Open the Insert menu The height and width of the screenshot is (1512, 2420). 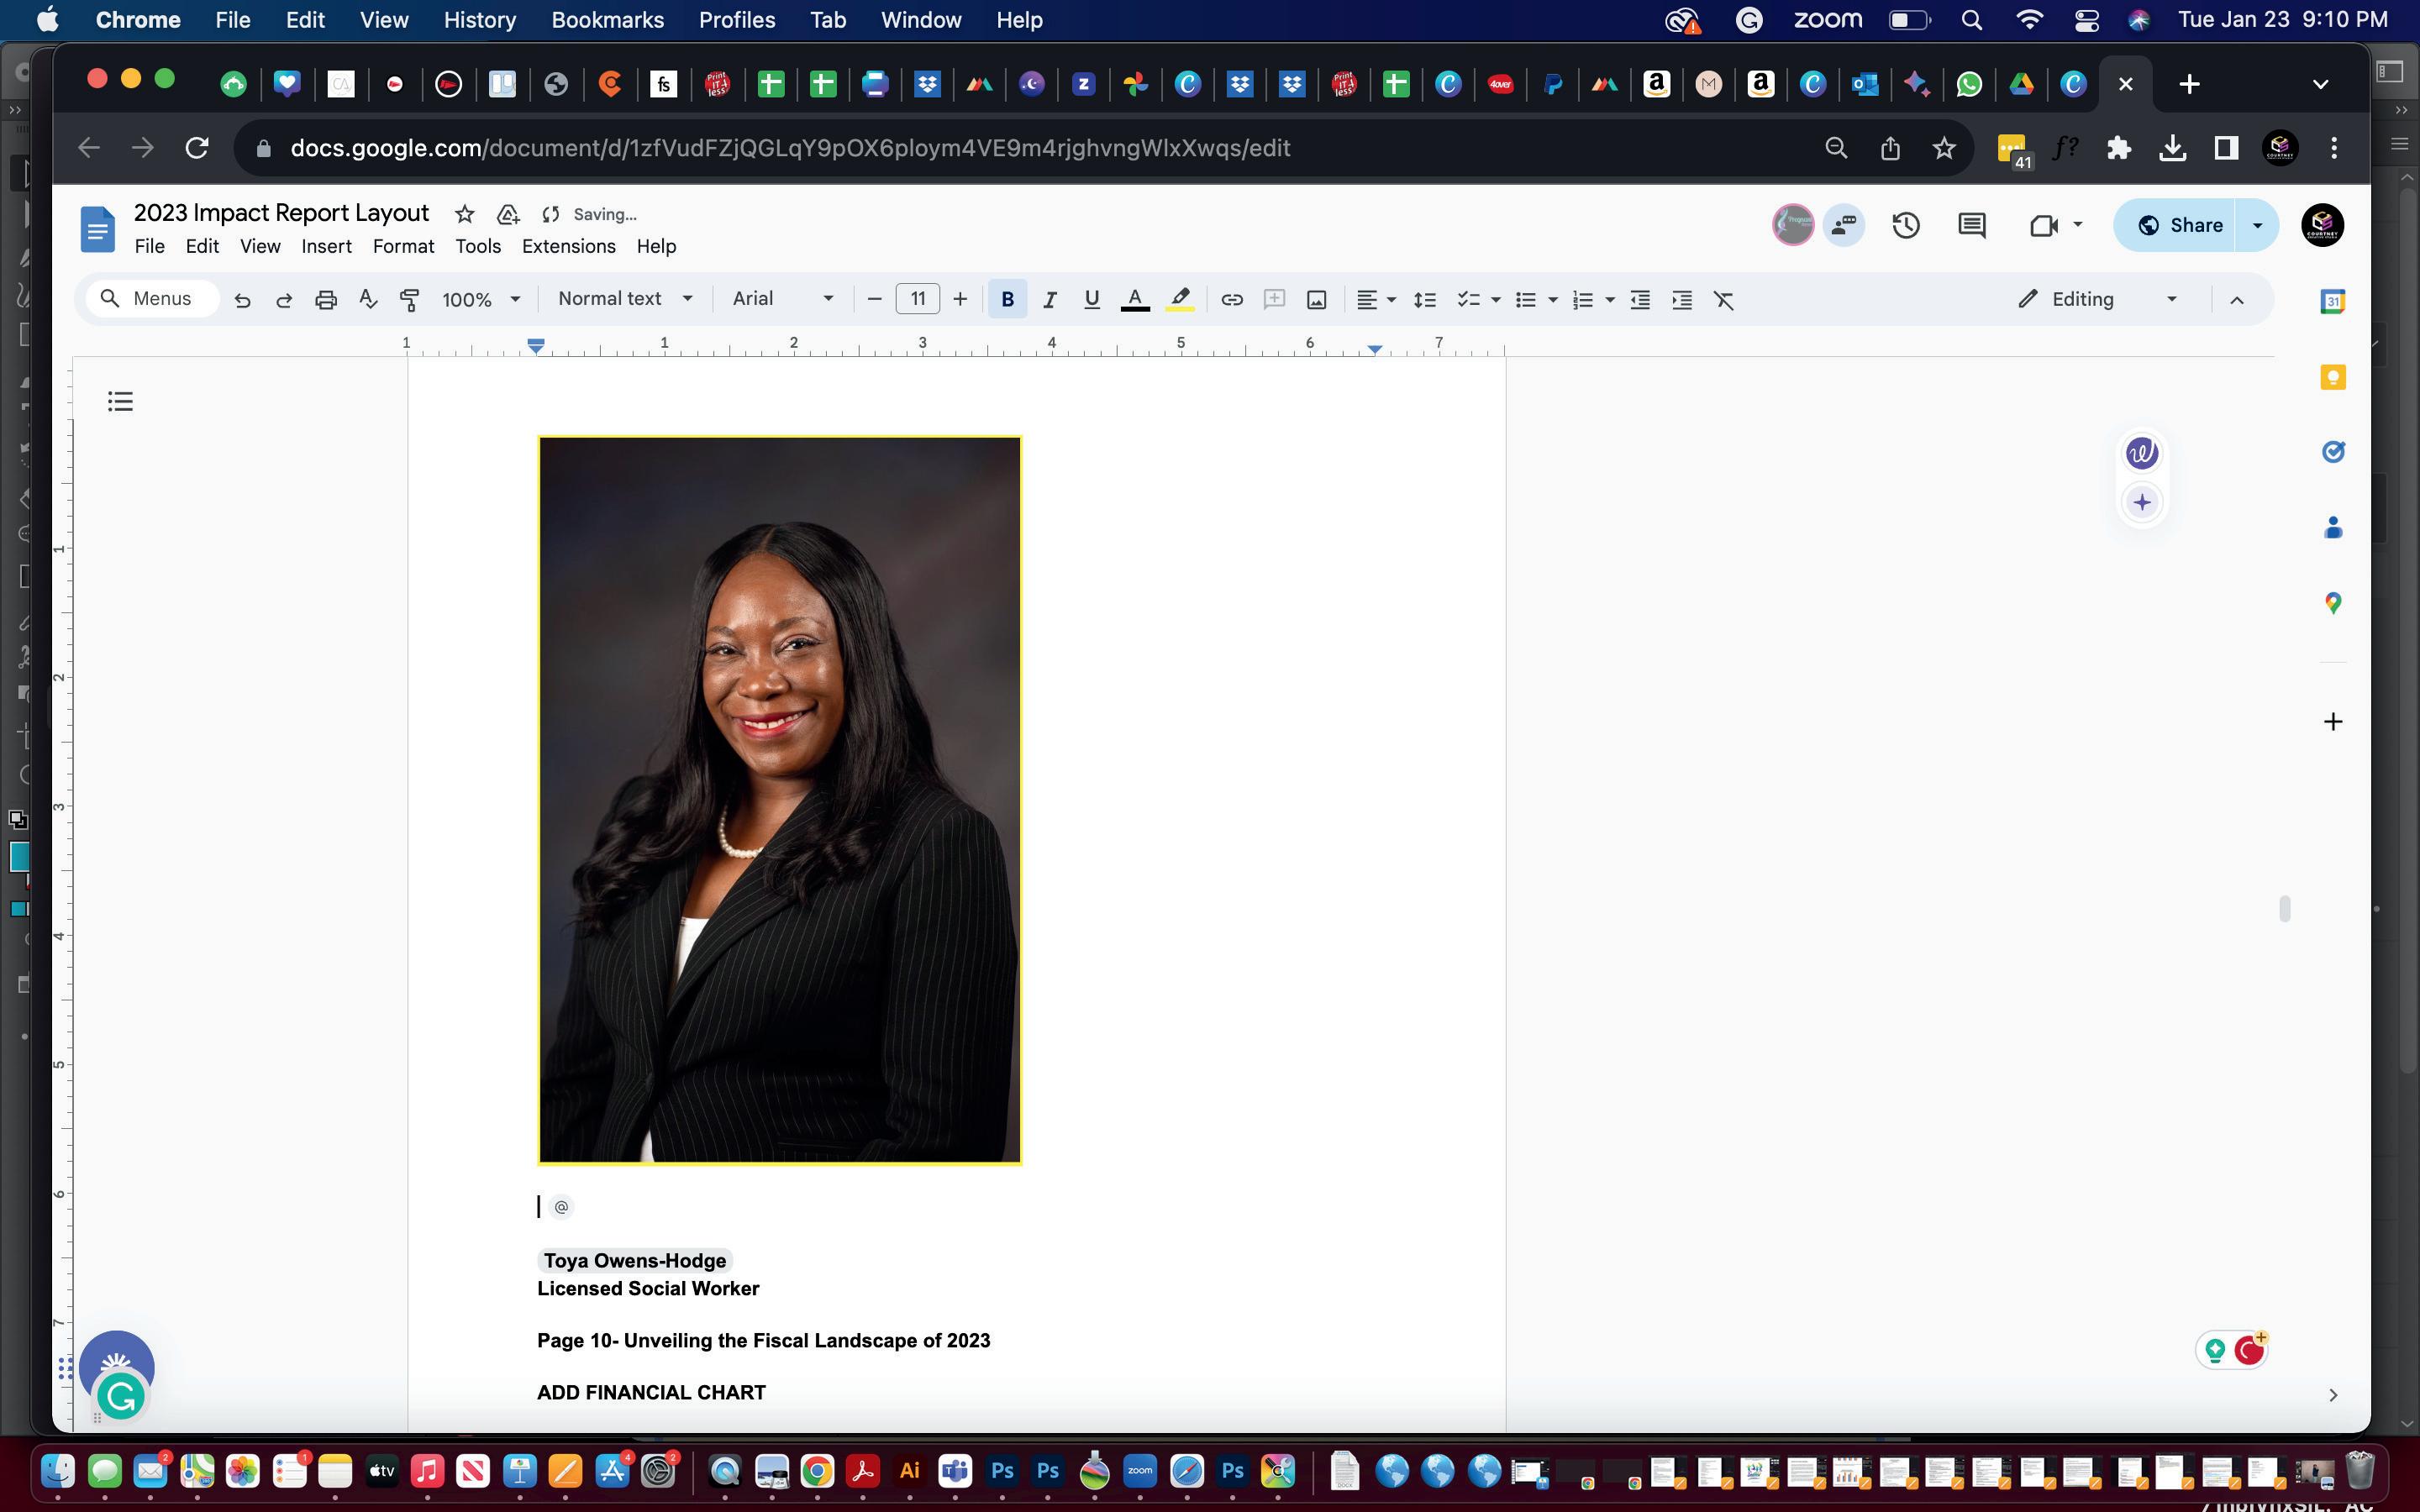(326, 246)
